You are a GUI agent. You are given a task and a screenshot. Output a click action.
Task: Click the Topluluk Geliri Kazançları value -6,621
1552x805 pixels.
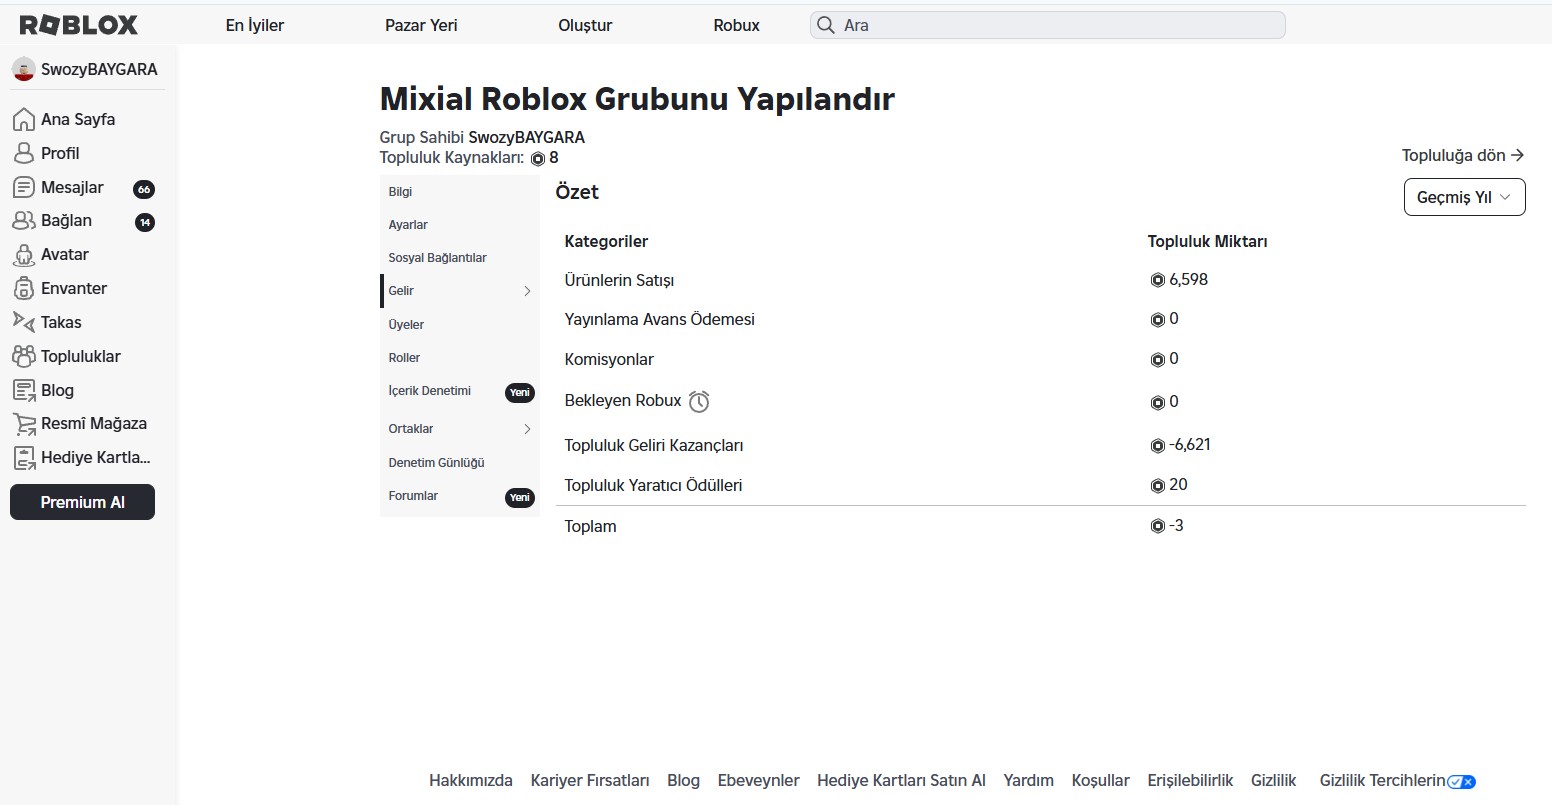[1190, 445]
